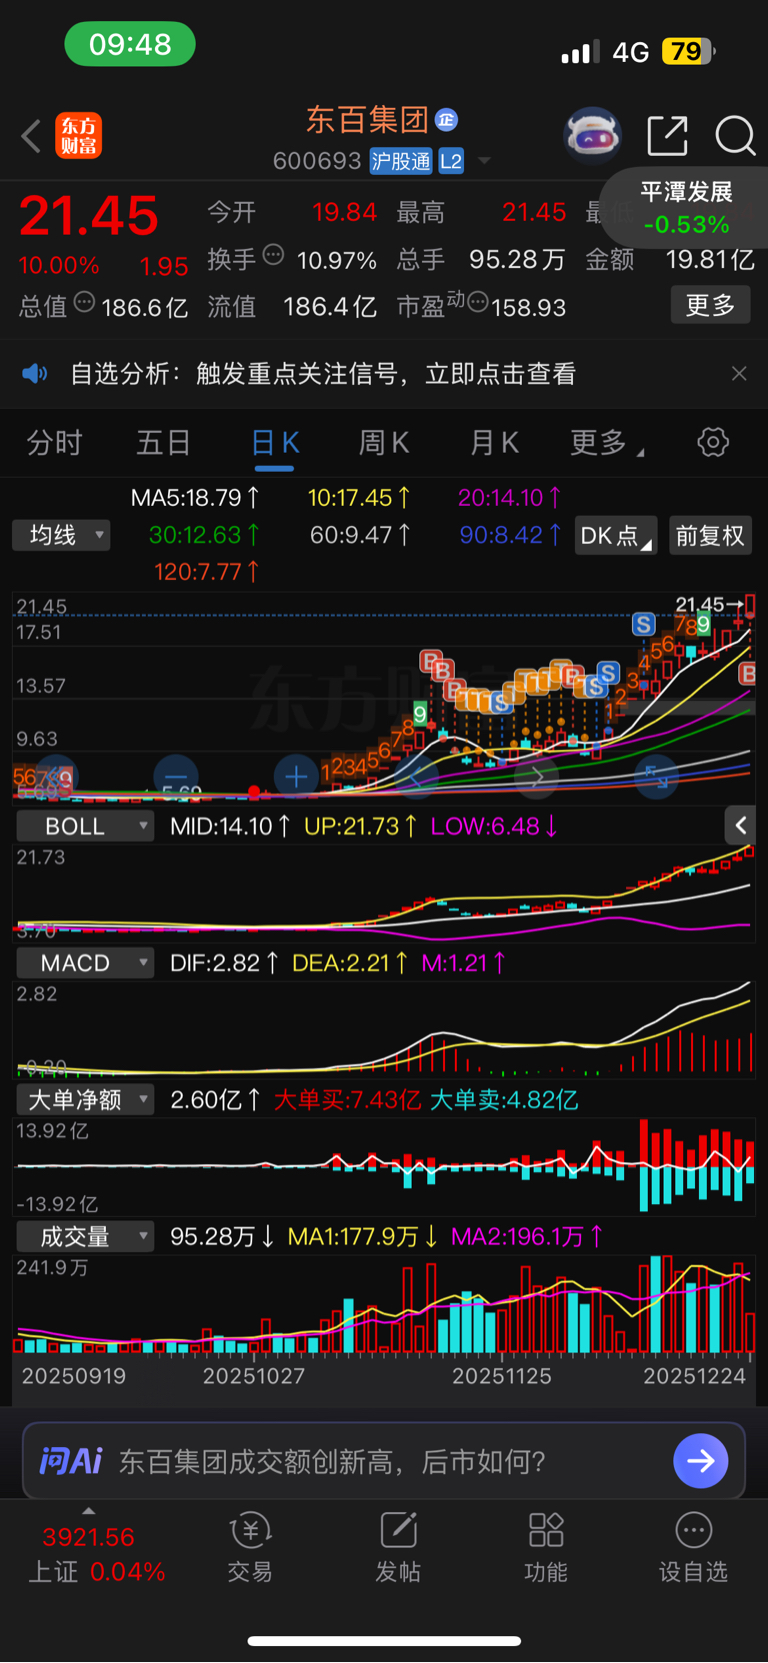Open the 平潭发展 related stock bubble
Image resolution: width=768 pixels, height=1663 pixels.
point(686,208)
